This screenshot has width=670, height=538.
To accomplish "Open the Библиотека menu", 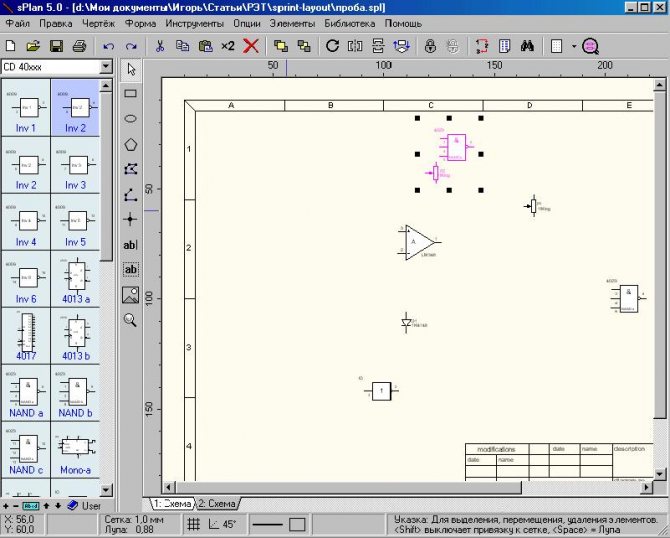I will click(x=350, y=22).
